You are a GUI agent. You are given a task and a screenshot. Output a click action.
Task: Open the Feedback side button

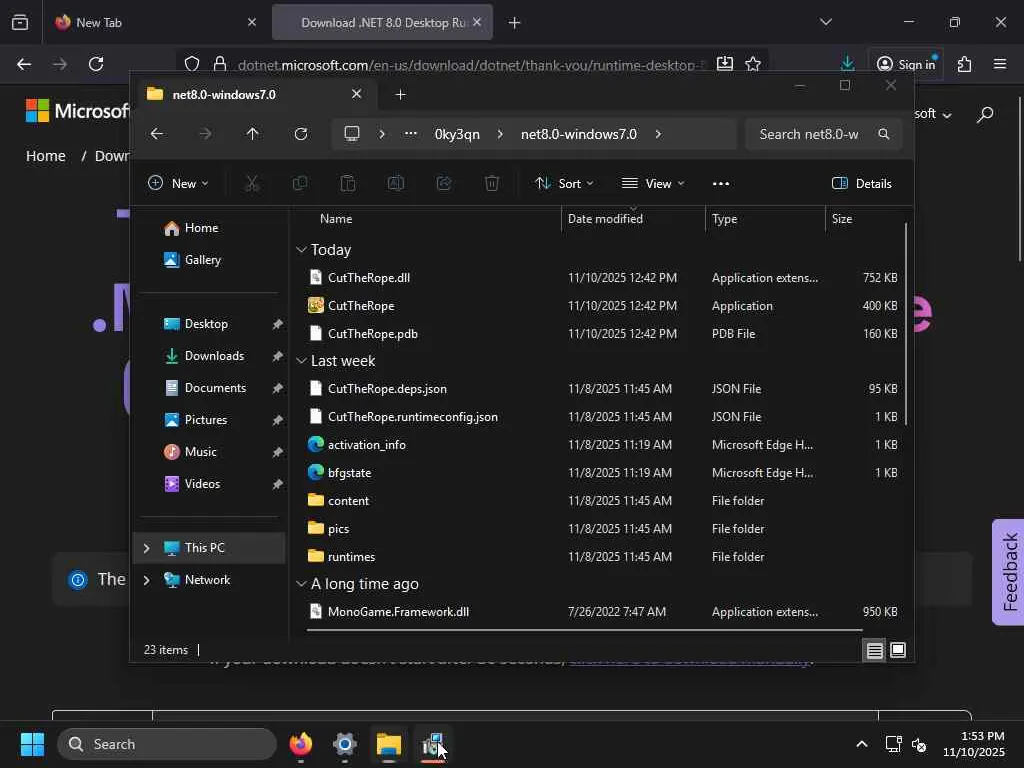click(x=1008, y=572)
